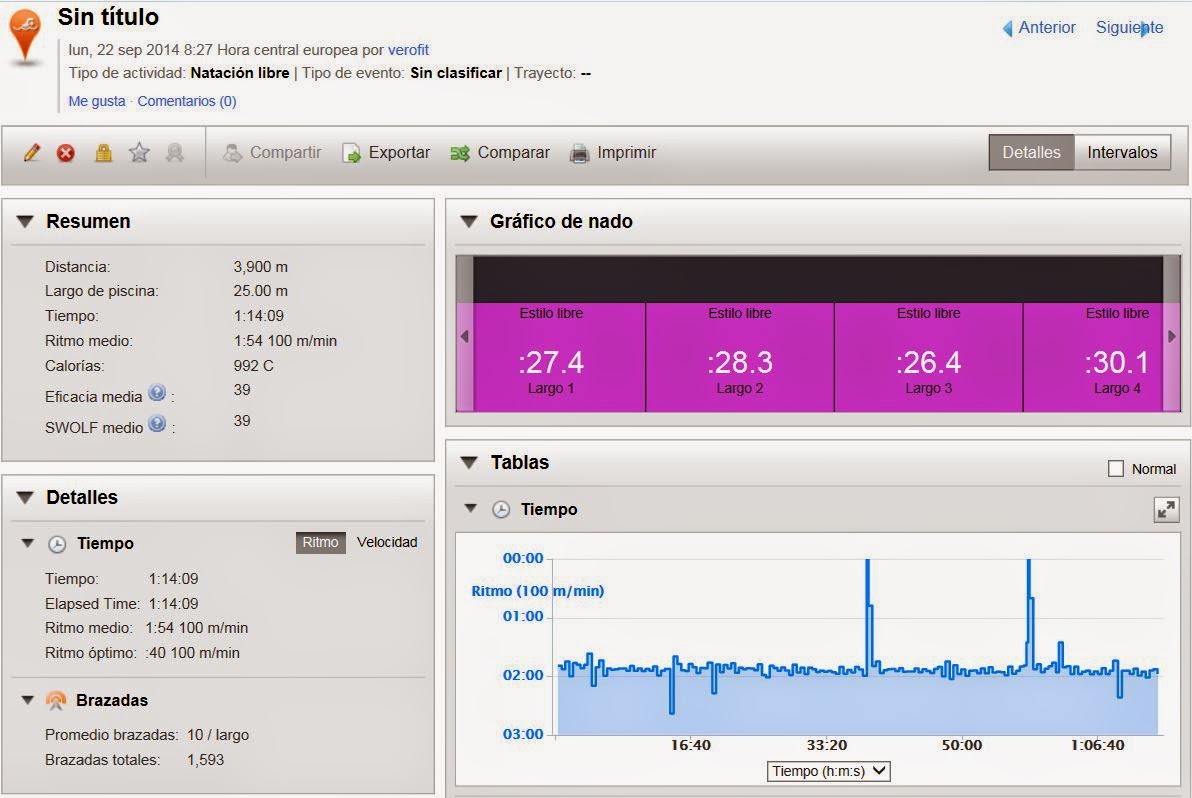Go to the Anterior activity arrow
1192x798 pixels.
tap(1007, 28)
